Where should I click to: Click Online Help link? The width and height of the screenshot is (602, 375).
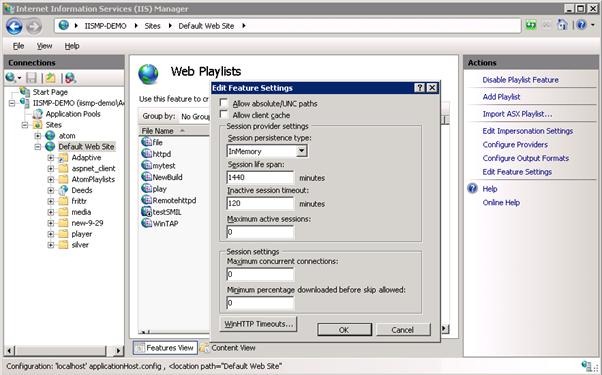(501, 203)
